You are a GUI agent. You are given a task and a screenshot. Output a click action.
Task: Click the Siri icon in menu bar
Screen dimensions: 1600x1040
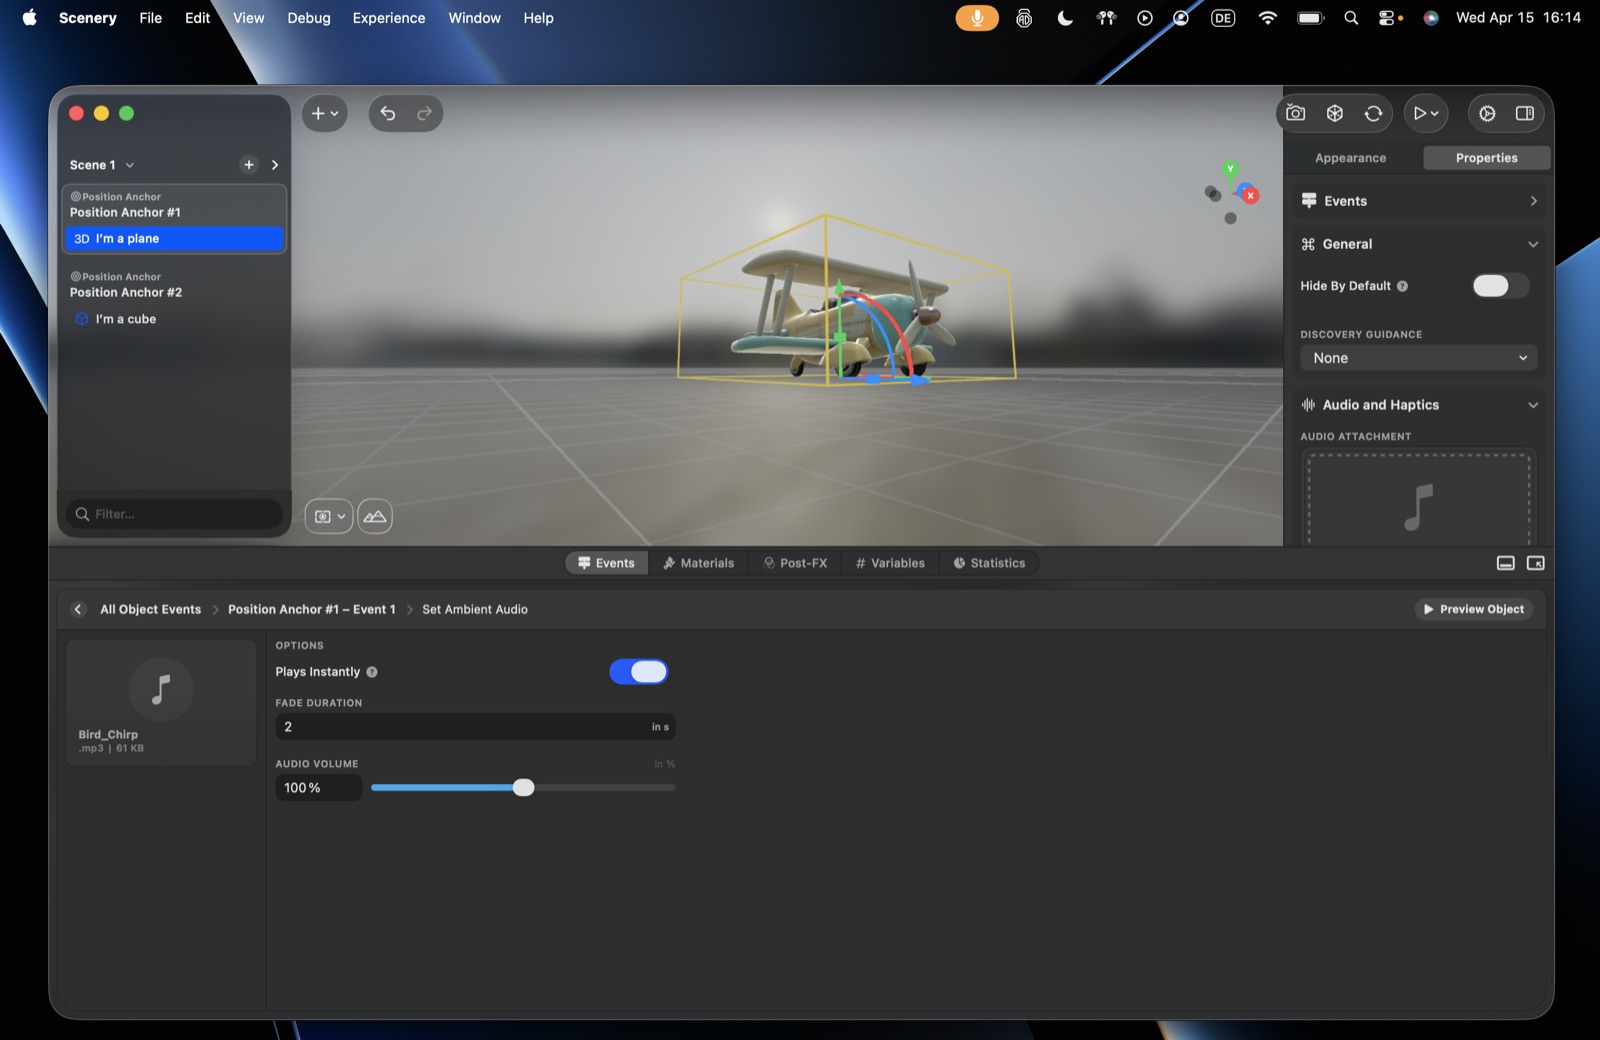(x=1431, y=18)
